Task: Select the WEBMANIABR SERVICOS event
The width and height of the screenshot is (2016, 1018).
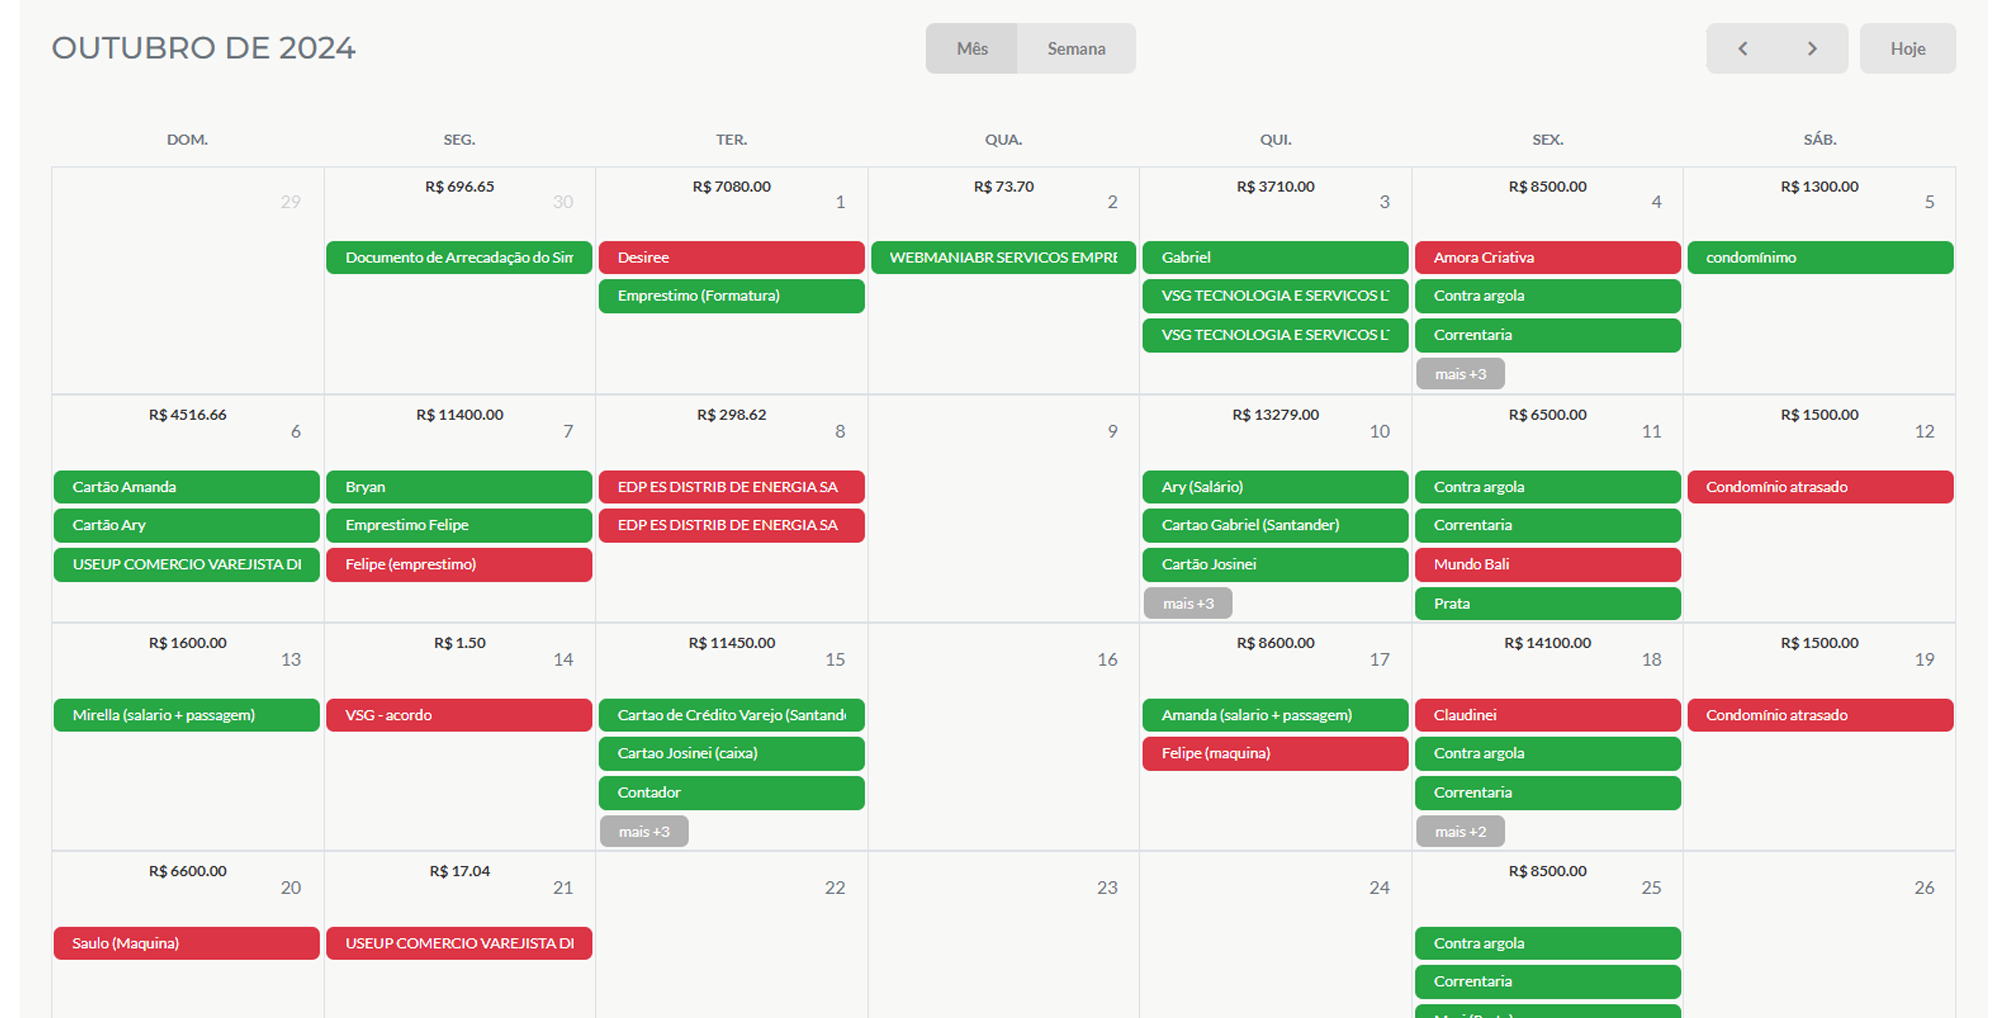Action: tap(1003, 257)
